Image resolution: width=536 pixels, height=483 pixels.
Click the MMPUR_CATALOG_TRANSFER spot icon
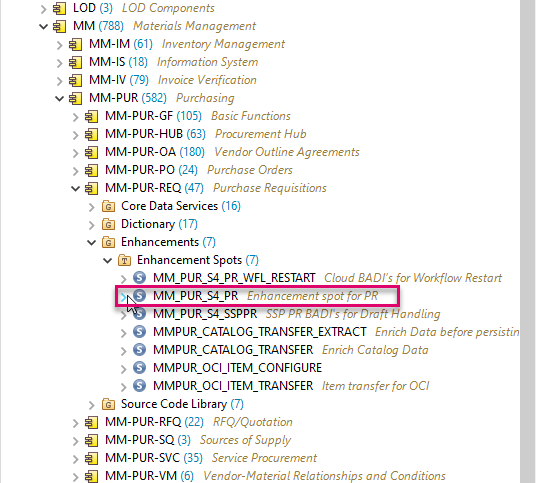139,349
